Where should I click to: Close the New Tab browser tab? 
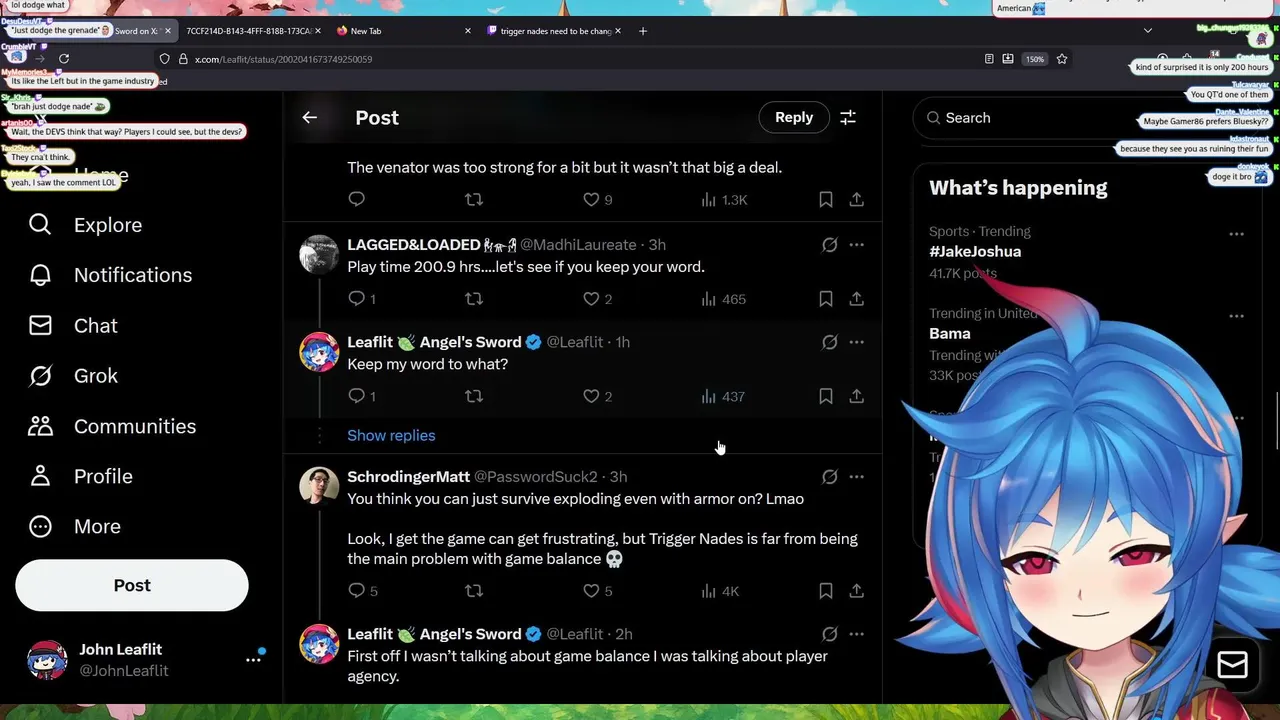[468, 31]
